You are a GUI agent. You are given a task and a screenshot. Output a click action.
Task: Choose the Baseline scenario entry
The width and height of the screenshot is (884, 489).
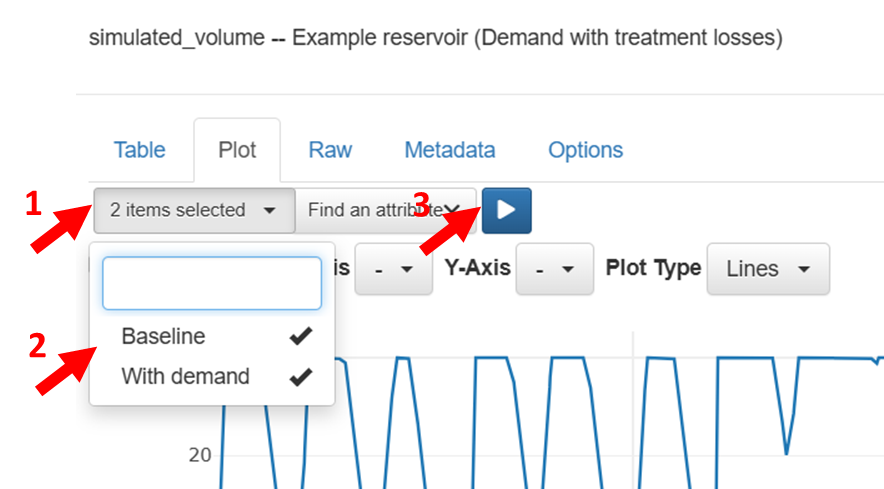163,337
